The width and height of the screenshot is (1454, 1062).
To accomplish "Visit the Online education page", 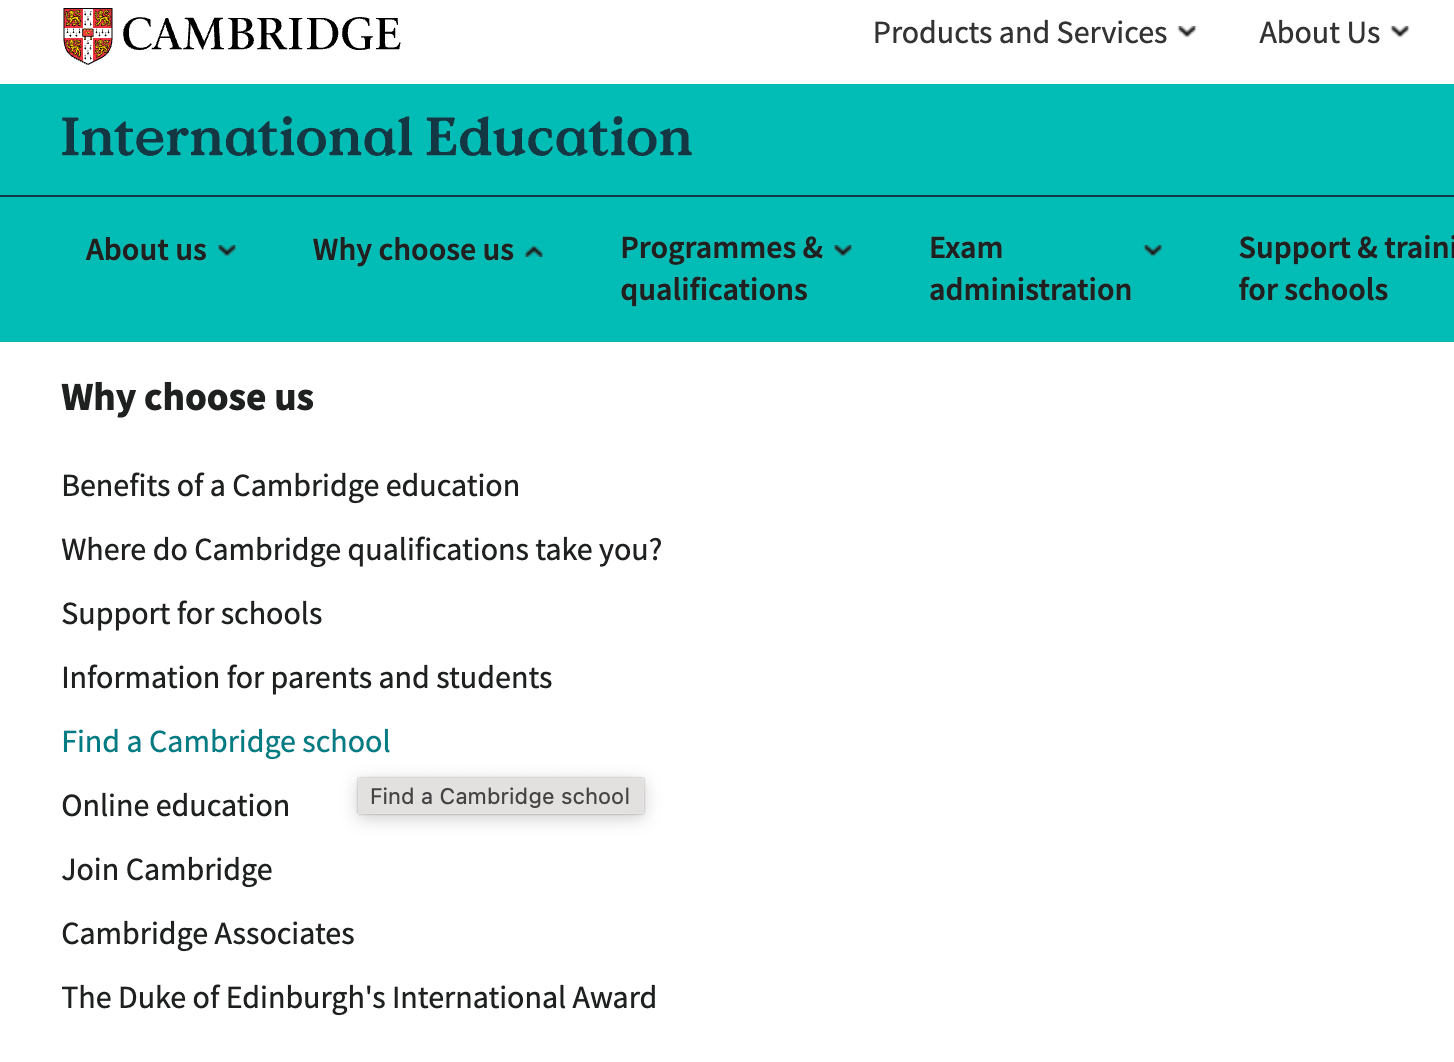I will (x=175, y=806).
